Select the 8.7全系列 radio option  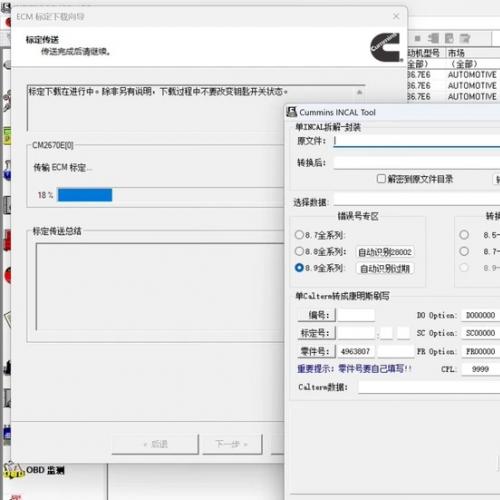point(299,235)
